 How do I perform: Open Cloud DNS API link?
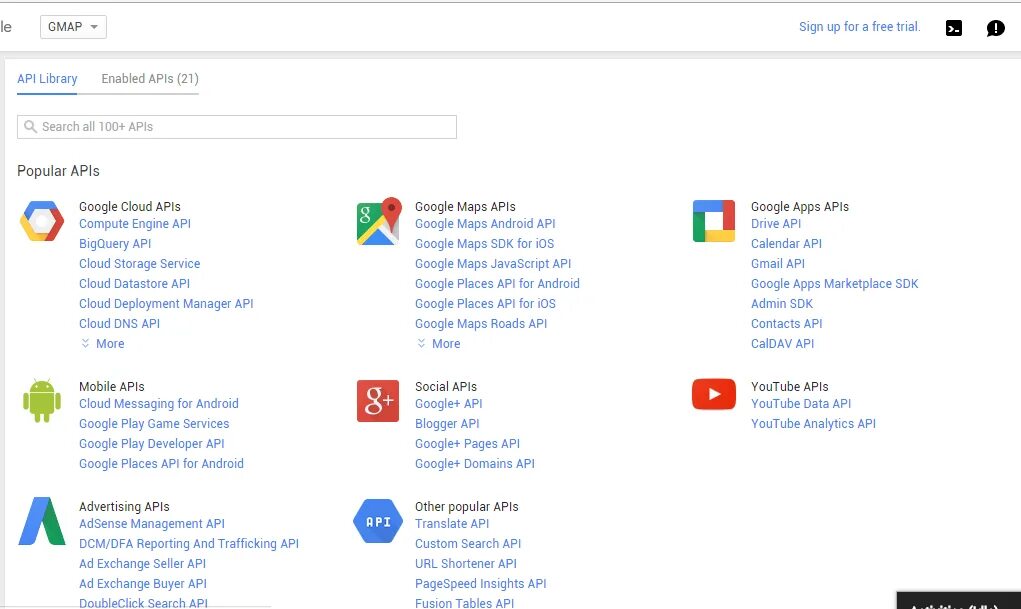[x=119, y=324]
